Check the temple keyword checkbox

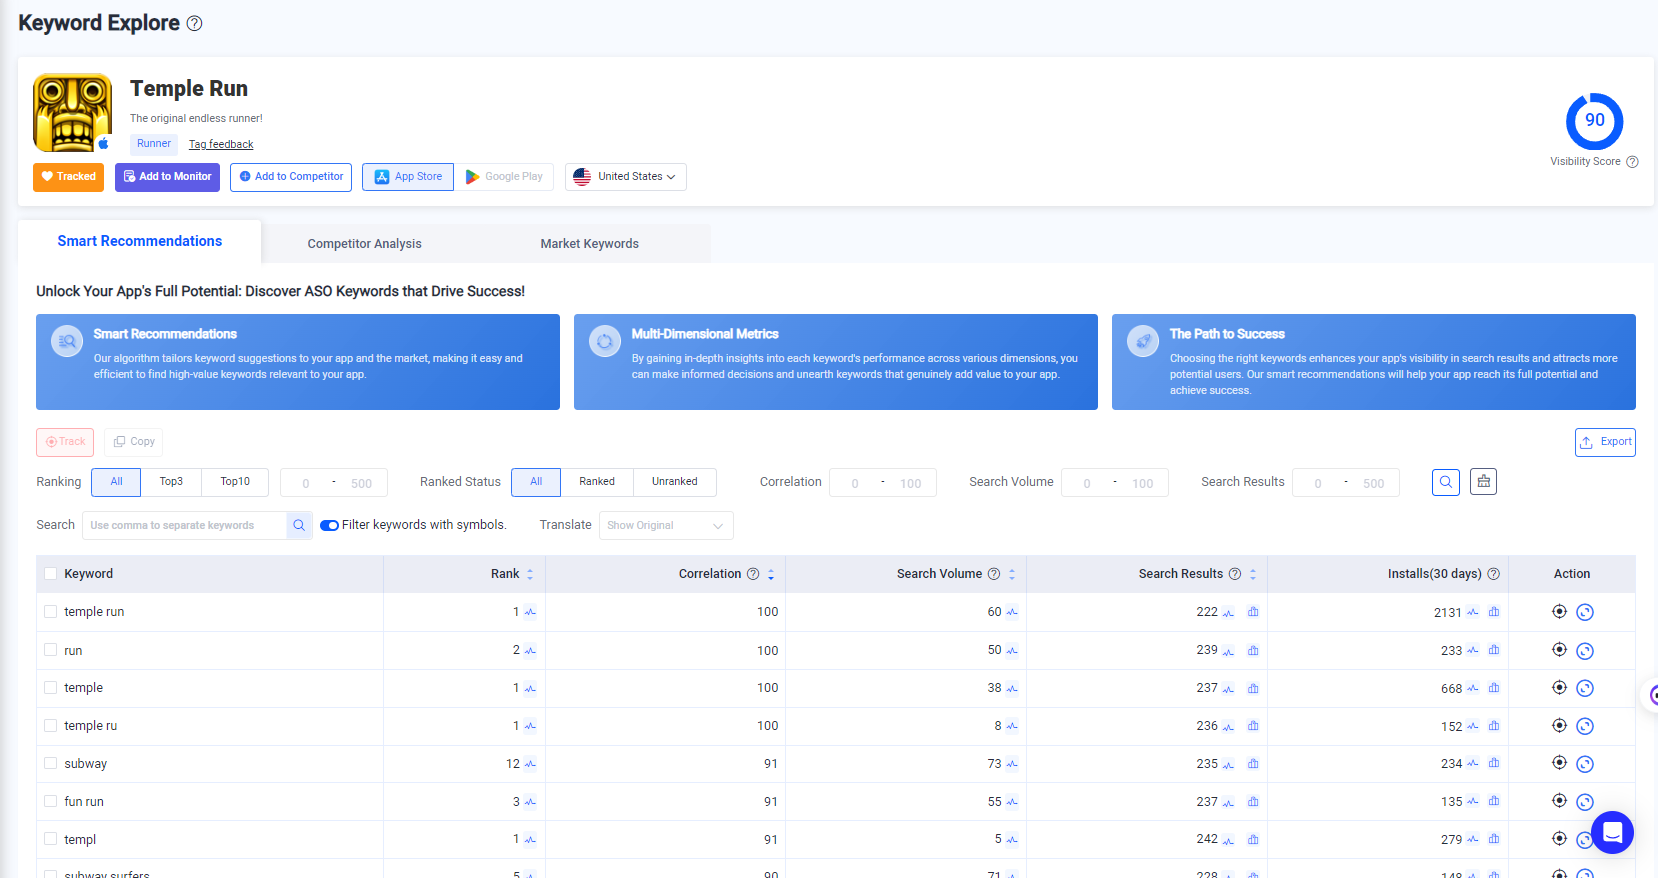[x=51, y=687]
